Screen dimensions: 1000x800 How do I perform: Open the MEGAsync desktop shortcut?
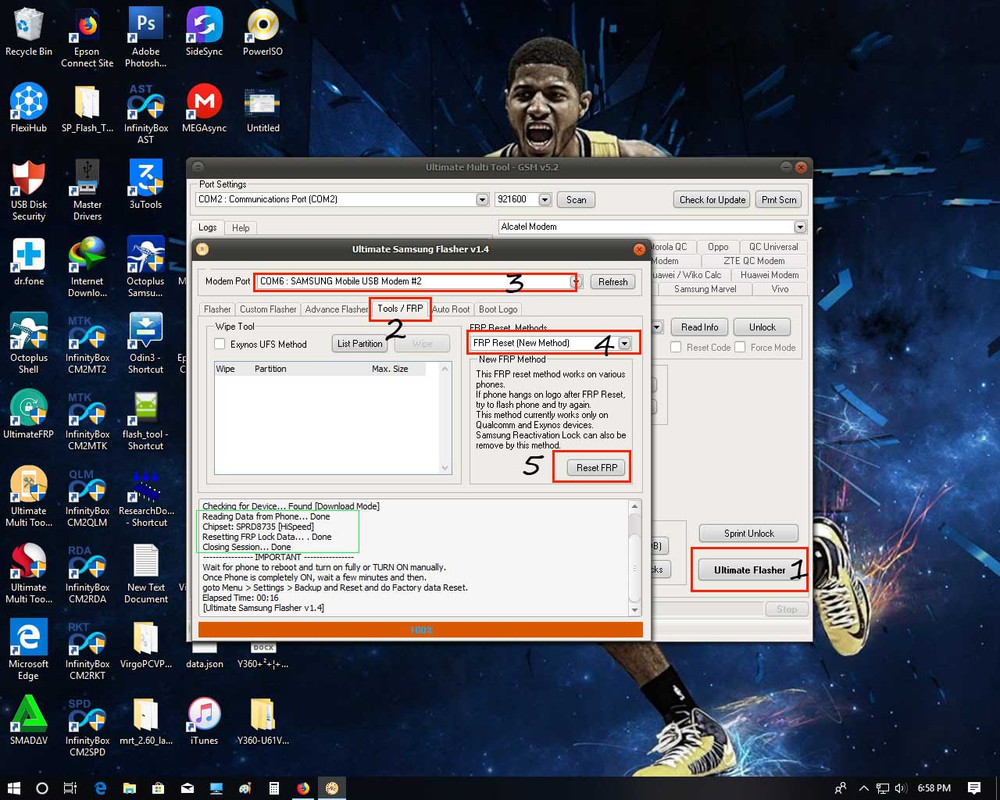[204, 107]
